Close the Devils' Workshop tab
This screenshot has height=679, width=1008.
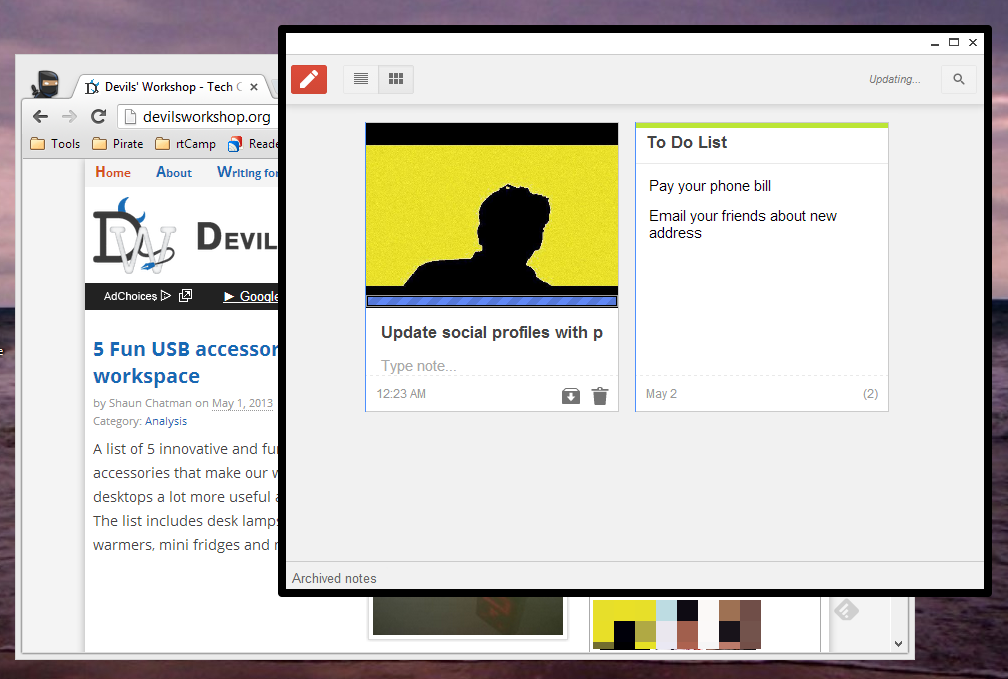[254, 87]
